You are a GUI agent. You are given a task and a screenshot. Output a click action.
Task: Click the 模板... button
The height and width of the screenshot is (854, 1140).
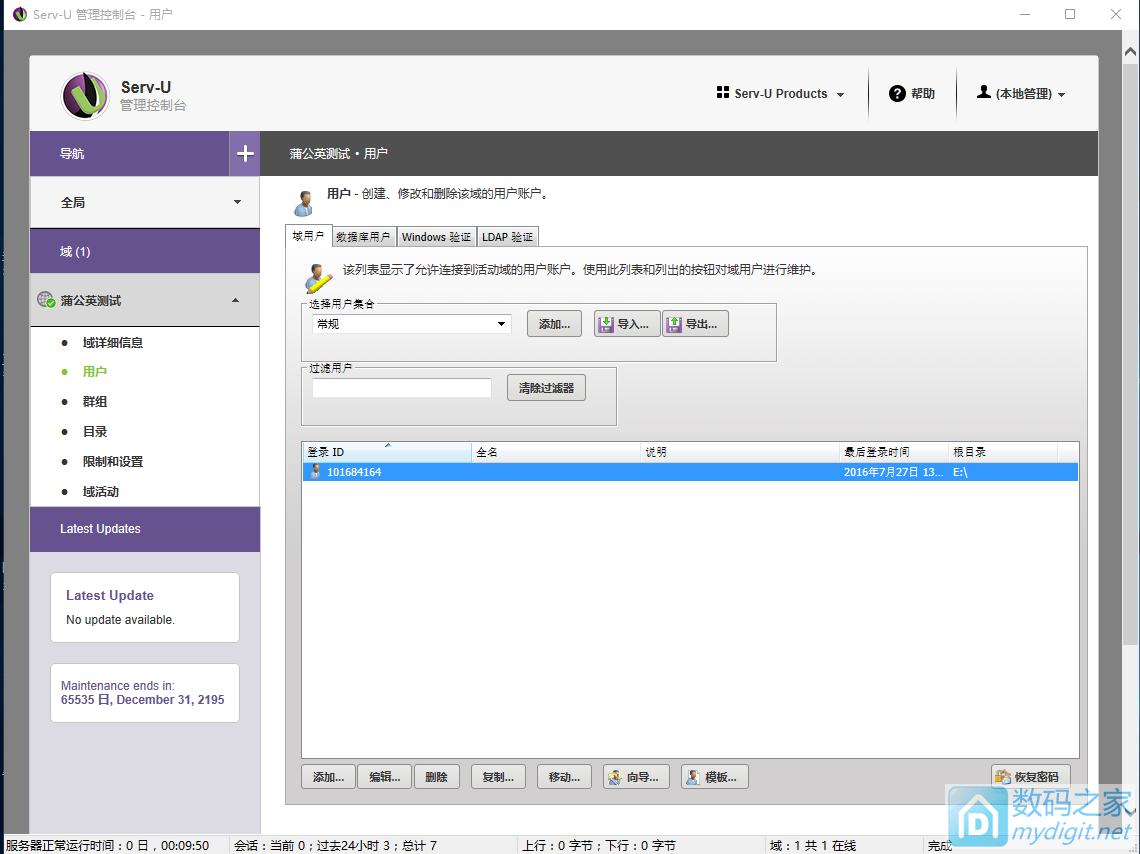[714, 777]
